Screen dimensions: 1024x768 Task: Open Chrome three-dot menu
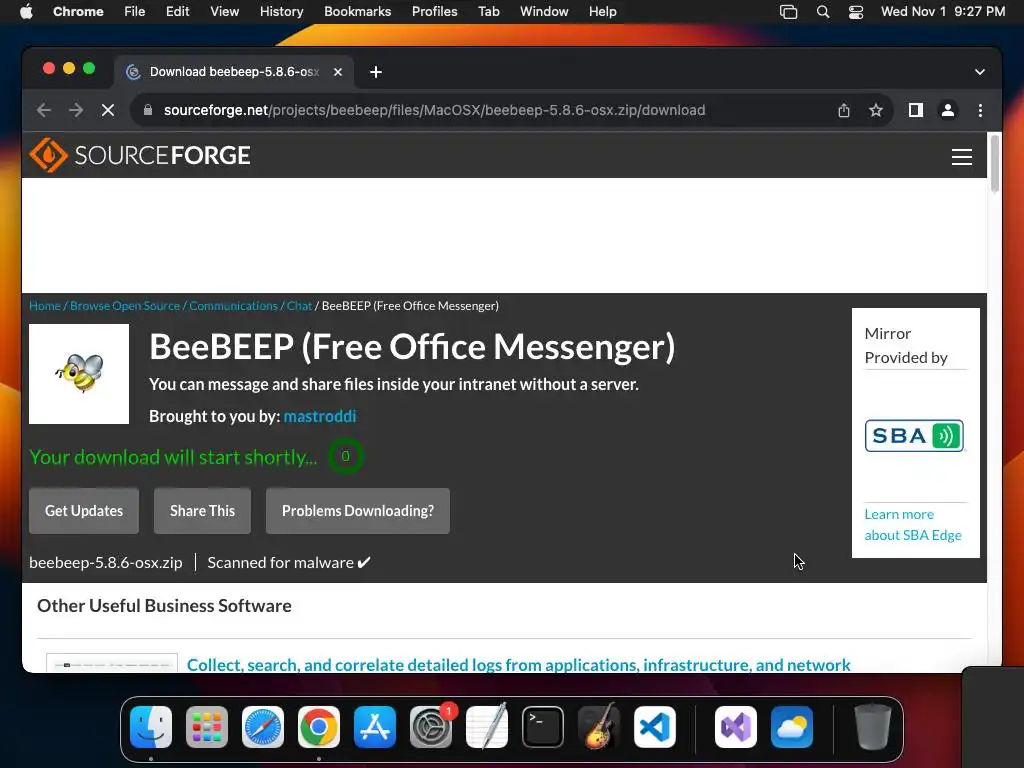click(x=980, y=110)
